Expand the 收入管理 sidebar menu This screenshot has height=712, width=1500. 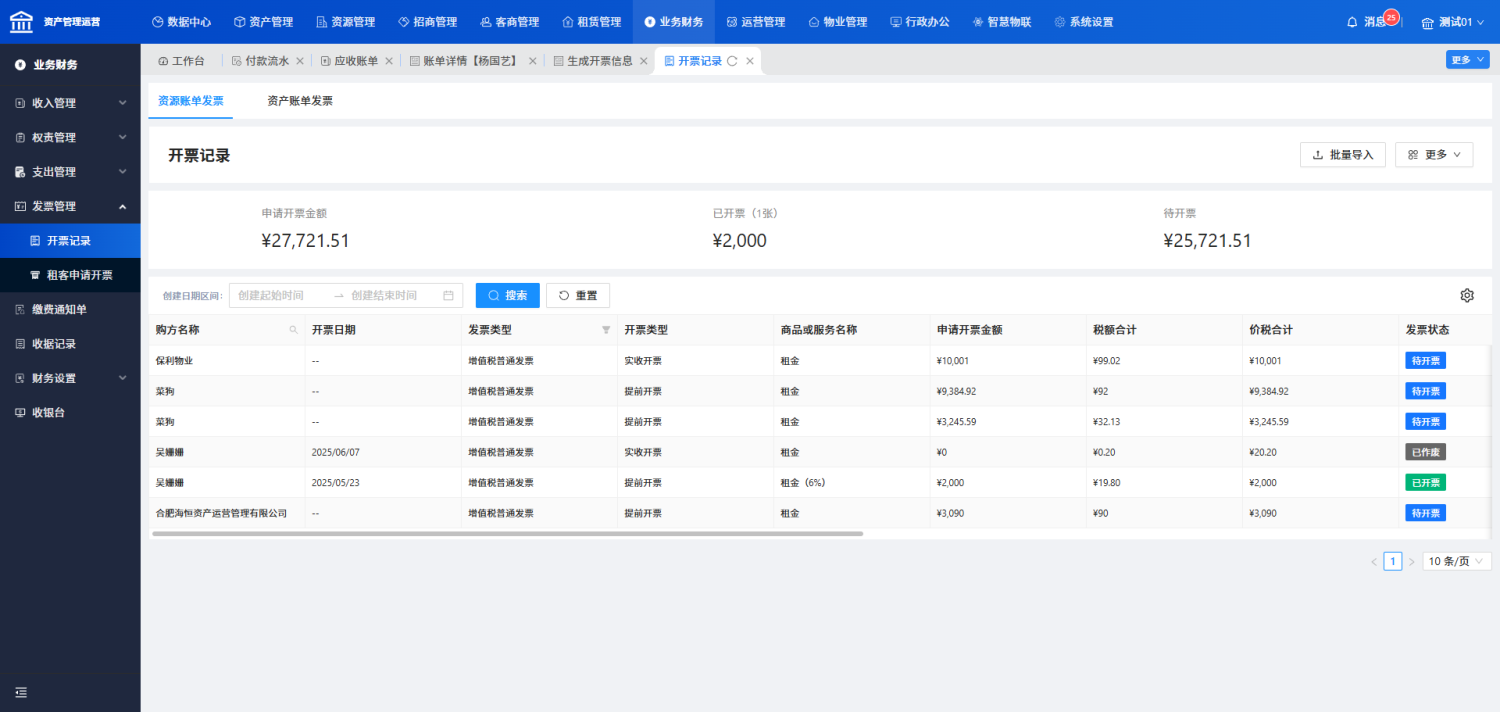click(70, 103)
